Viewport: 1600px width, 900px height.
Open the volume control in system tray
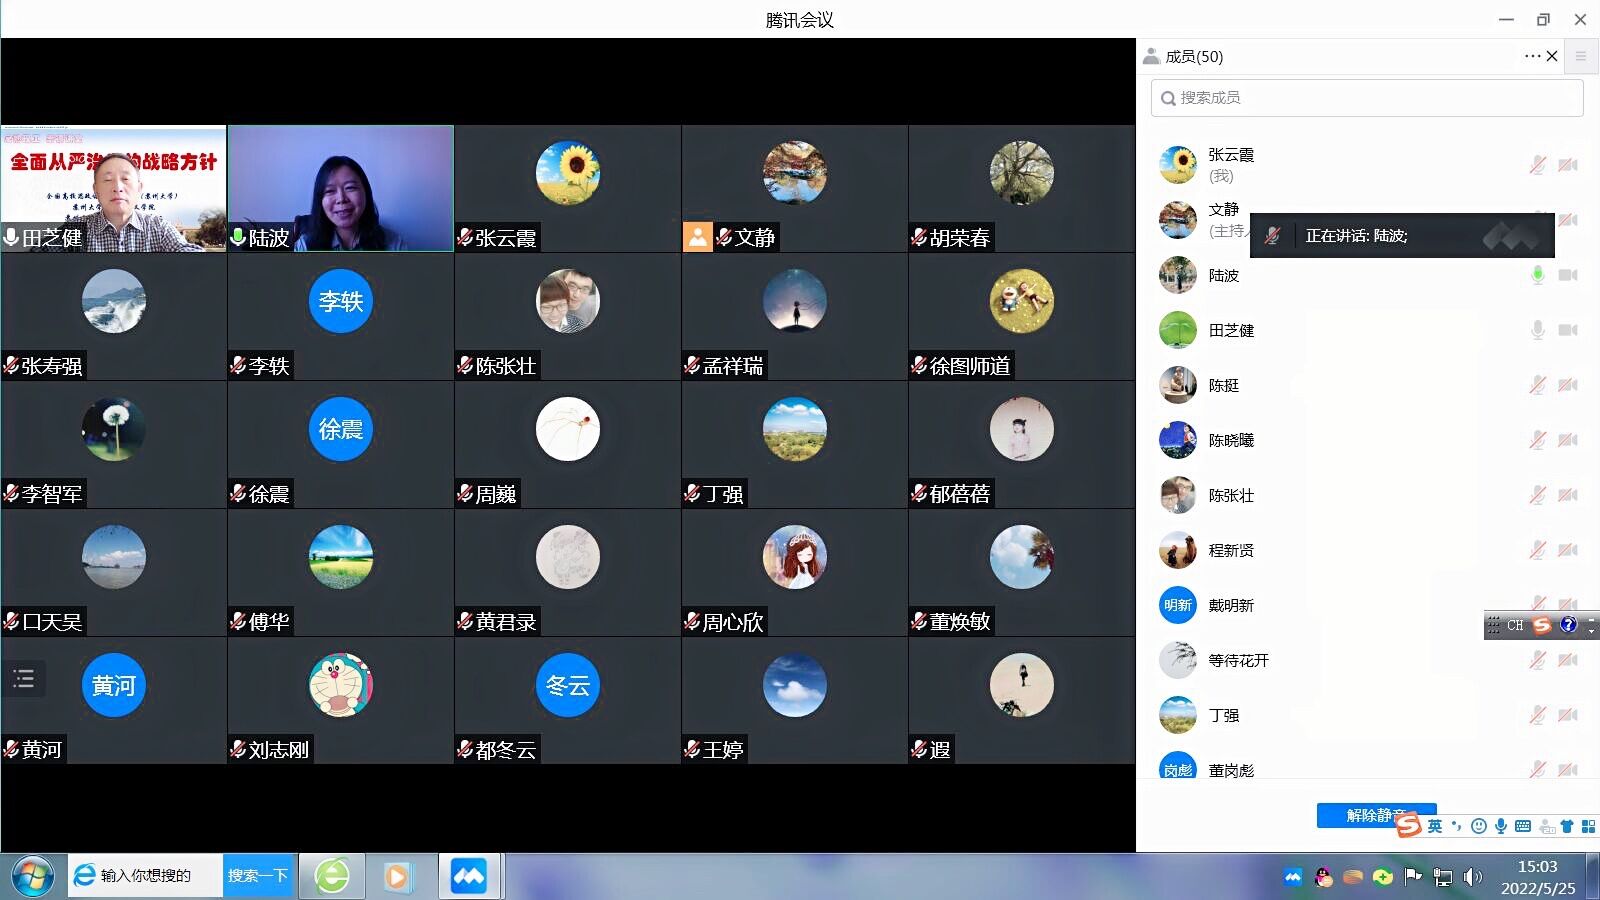pyautogui.click(x=1472, y=877)
